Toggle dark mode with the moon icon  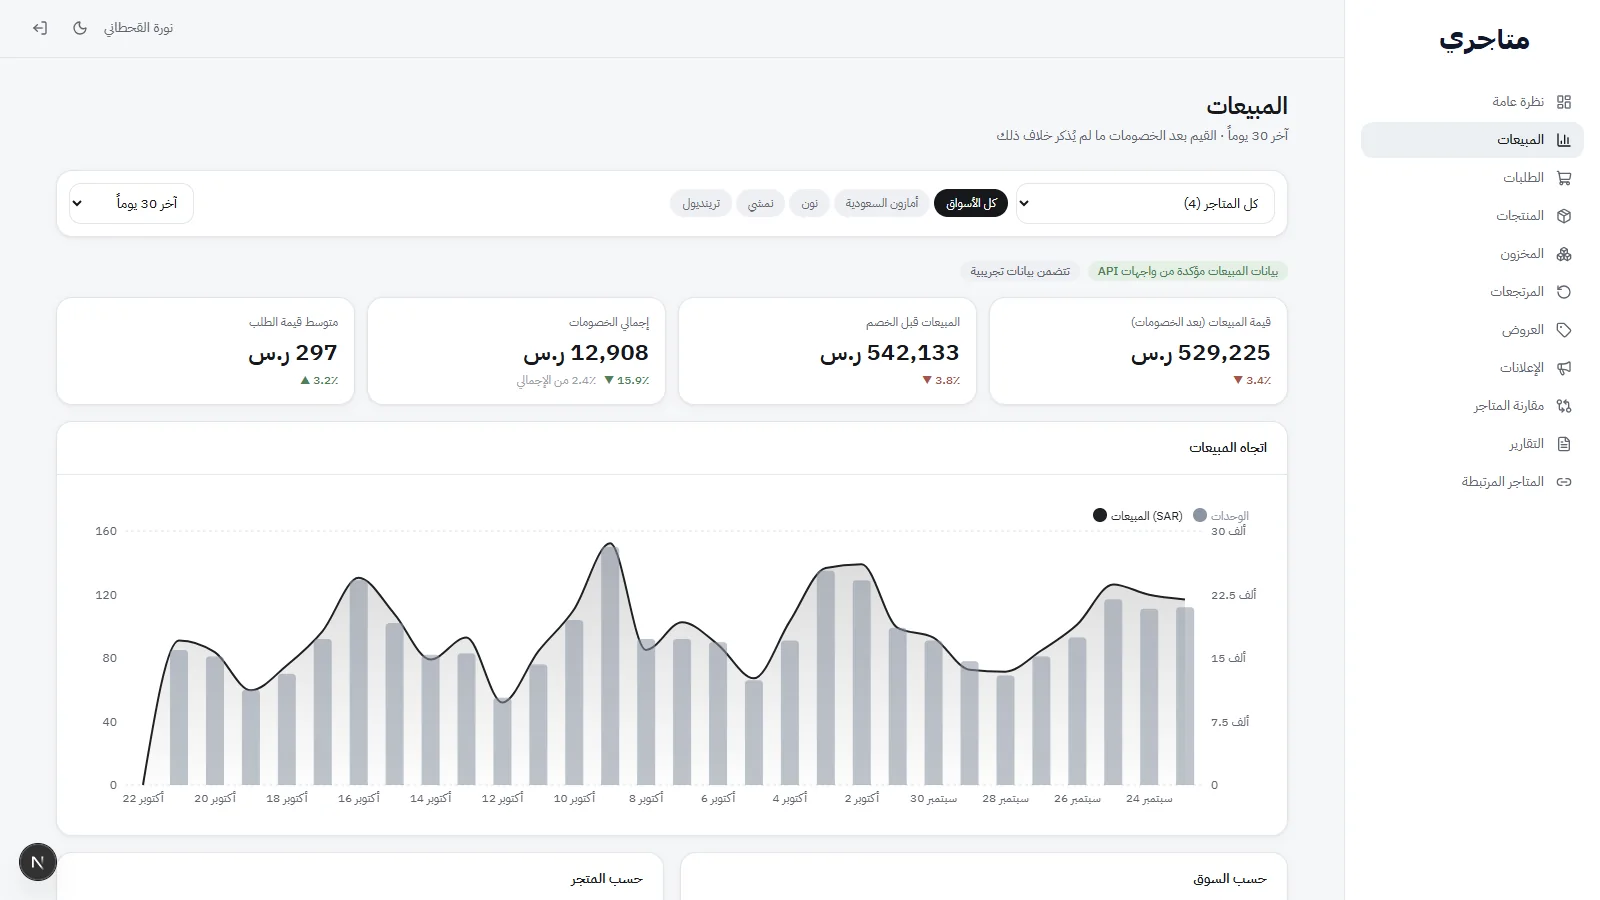click(80, 28)
